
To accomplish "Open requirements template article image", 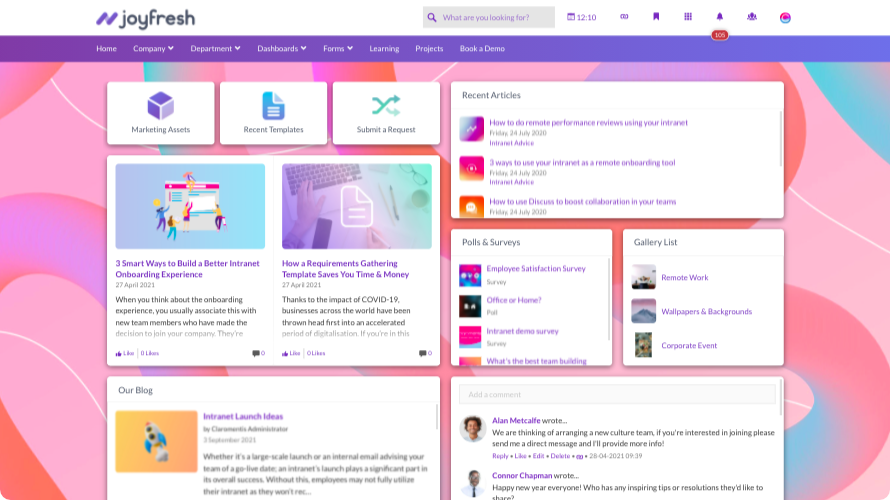I will tap(357, 207).
